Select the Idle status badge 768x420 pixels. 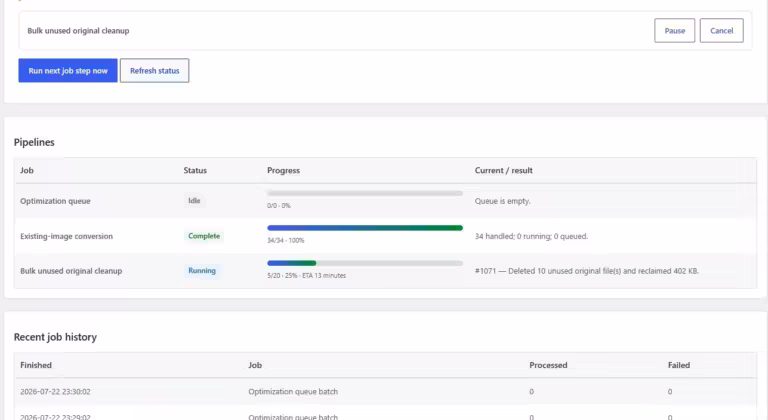pyautogui.click(x=194, y=200)
